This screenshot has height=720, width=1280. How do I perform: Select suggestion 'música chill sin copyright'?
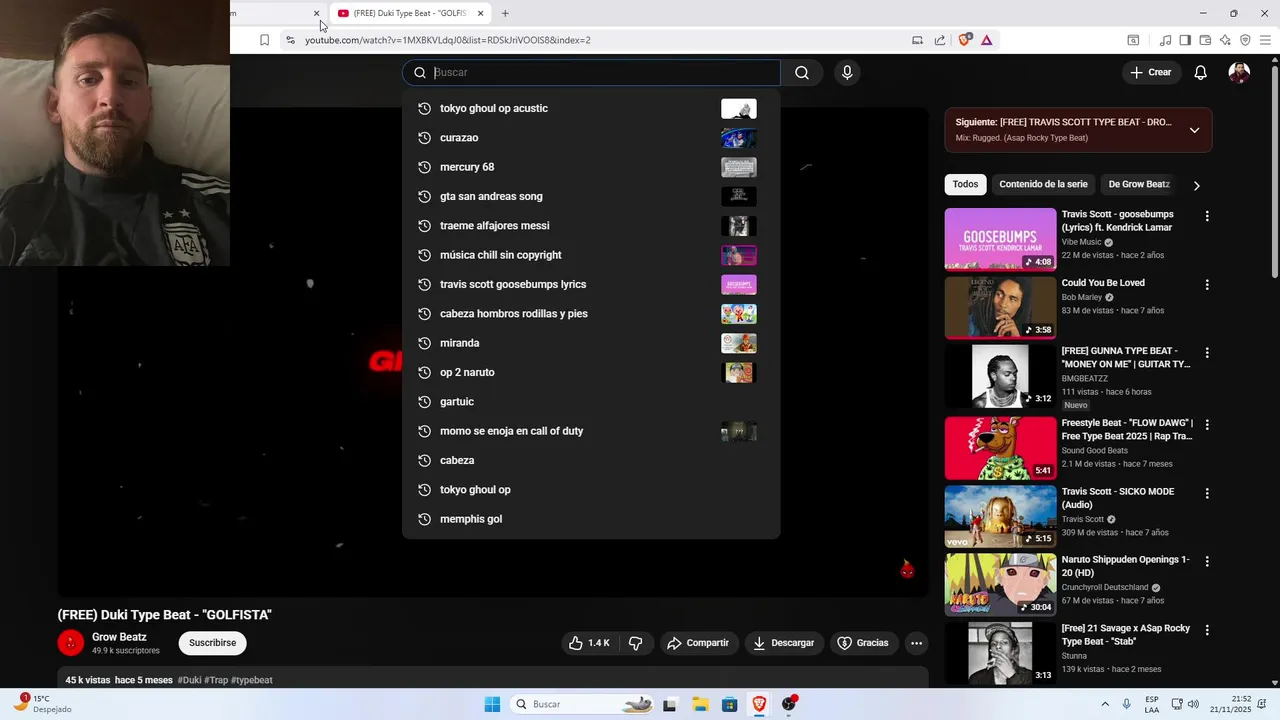click(x=590, y=255)
